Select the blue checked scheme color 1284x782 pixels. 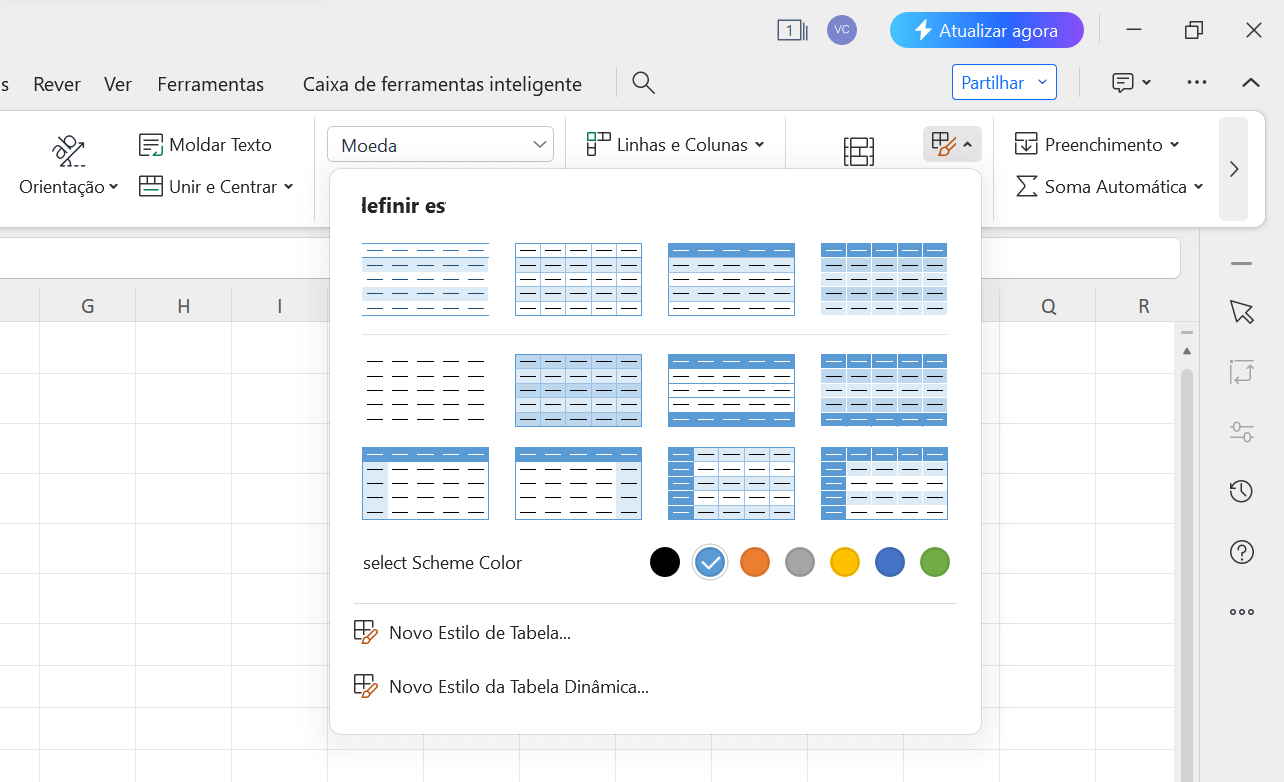[x=710, y=562]
